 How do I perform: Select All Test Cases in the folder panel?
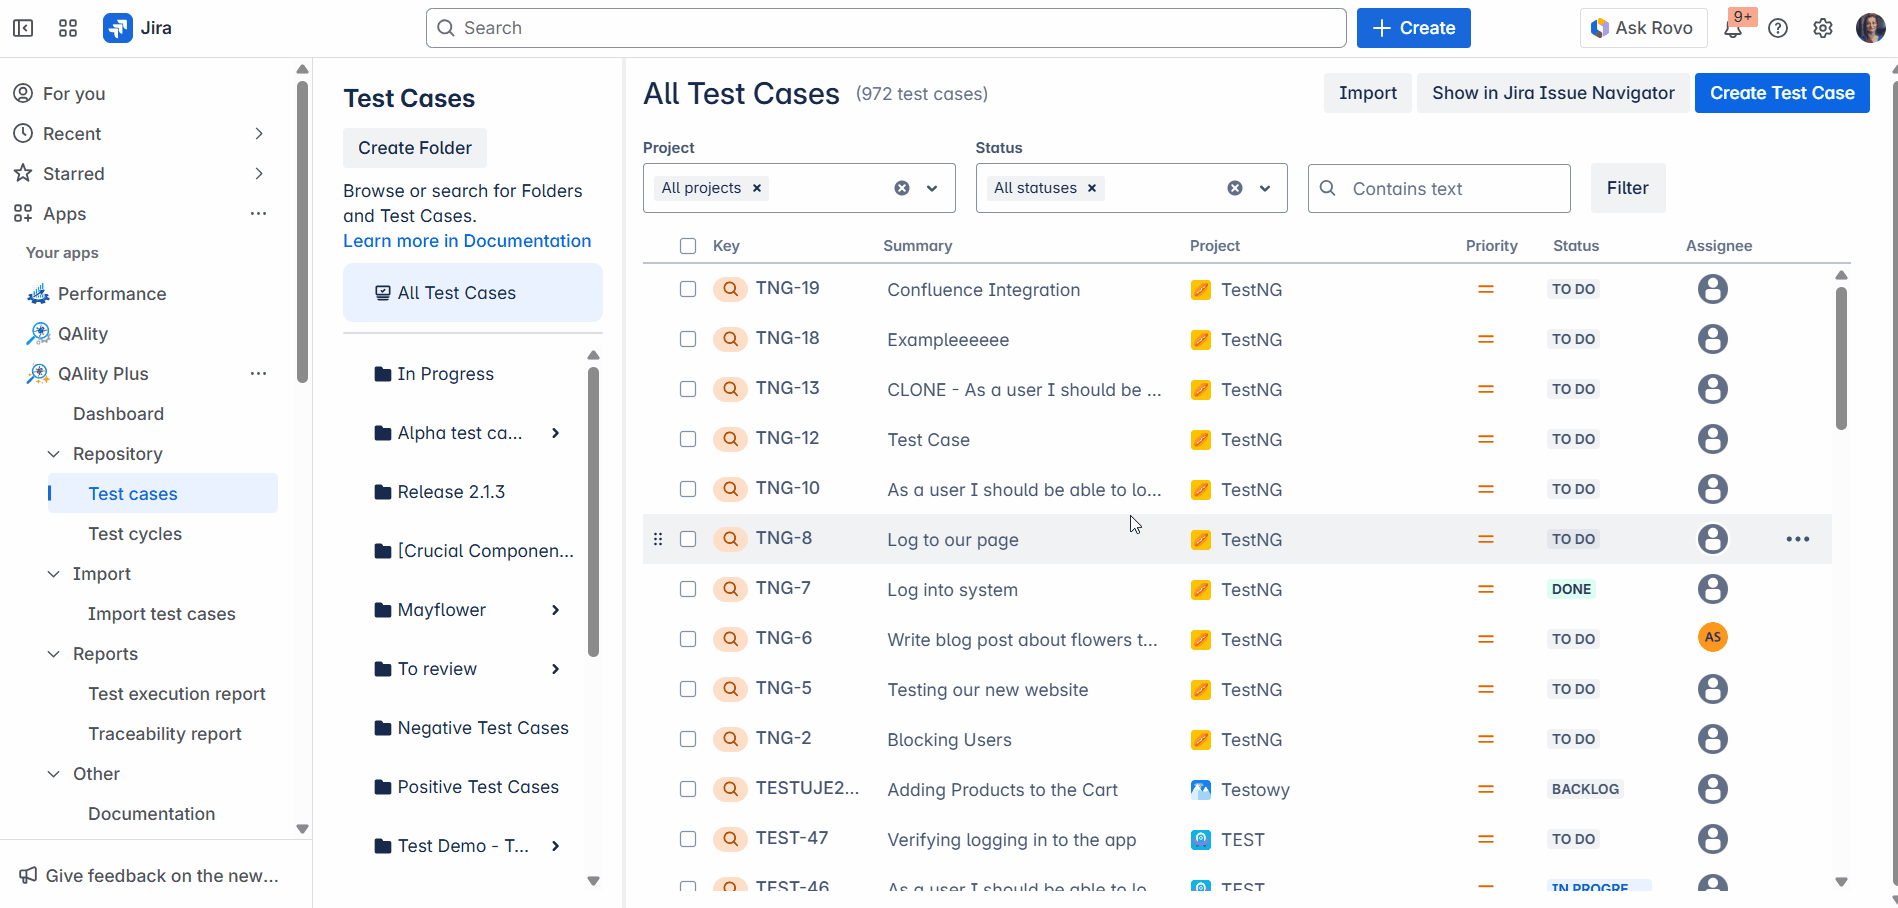point(473,293)
